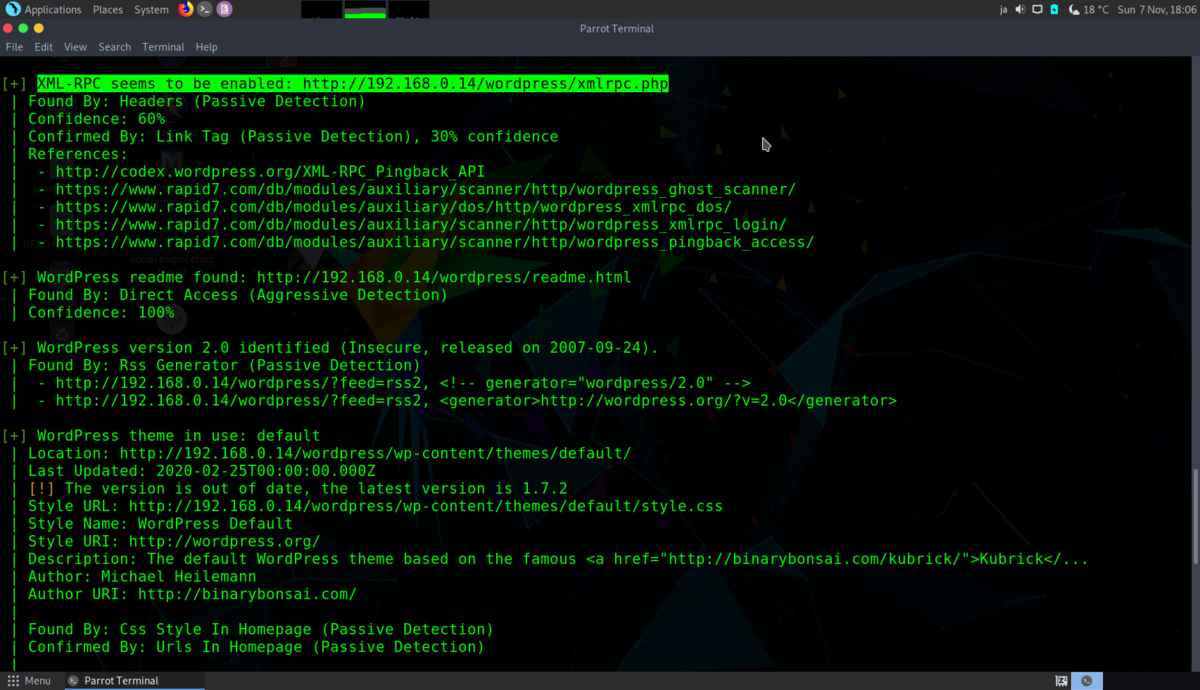Click the style.css Style URL
1200x690 pixels.
tap(425, 506)
